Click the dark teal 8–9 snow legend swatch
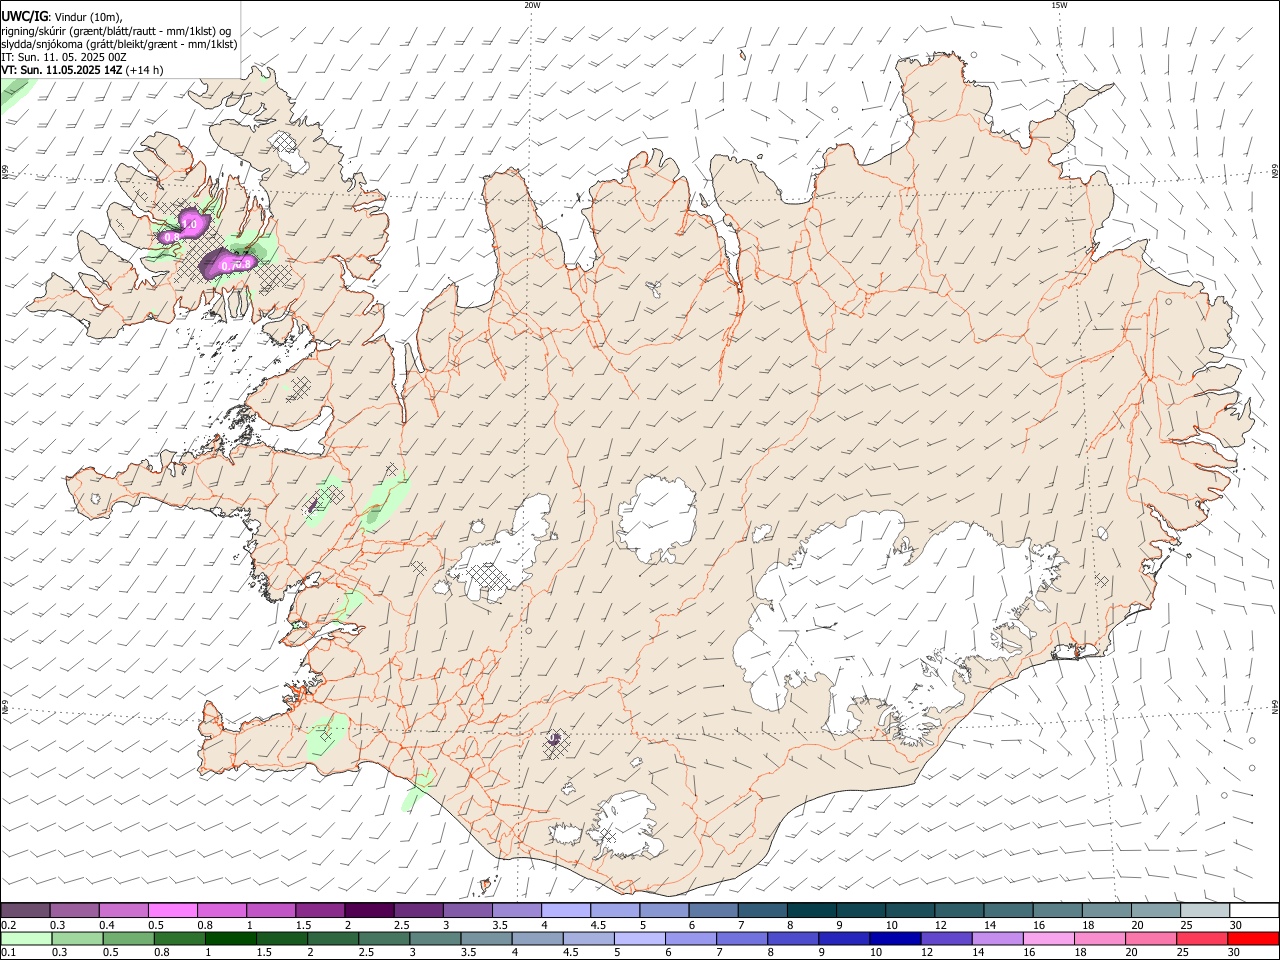 click(811, 910)
